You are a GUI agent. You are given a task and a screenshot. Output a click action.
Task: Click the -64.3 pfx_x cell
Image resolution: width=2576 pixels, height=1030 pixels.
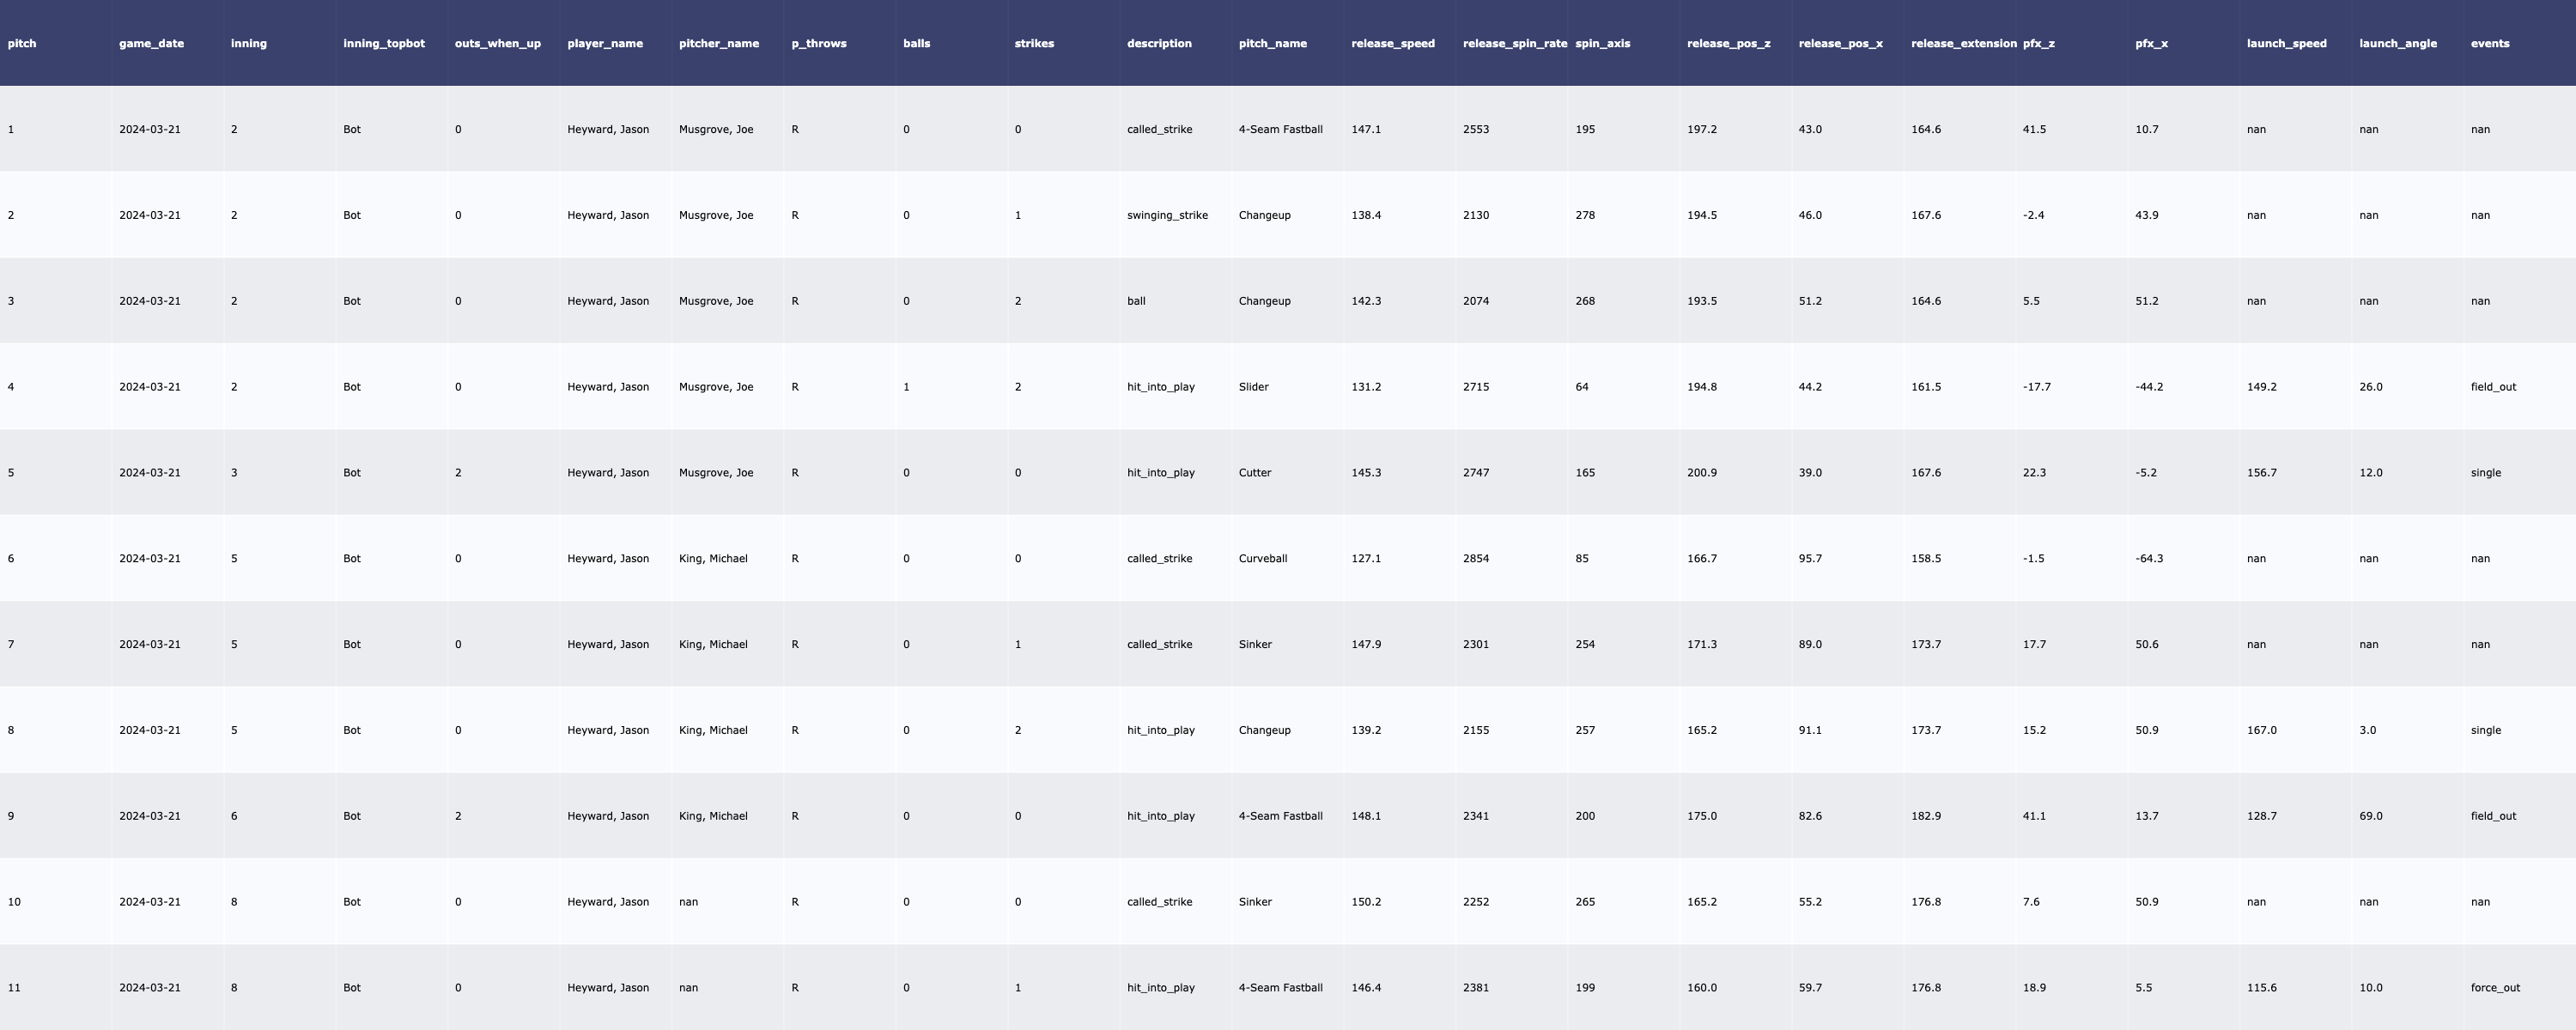tap(2148, 559)
